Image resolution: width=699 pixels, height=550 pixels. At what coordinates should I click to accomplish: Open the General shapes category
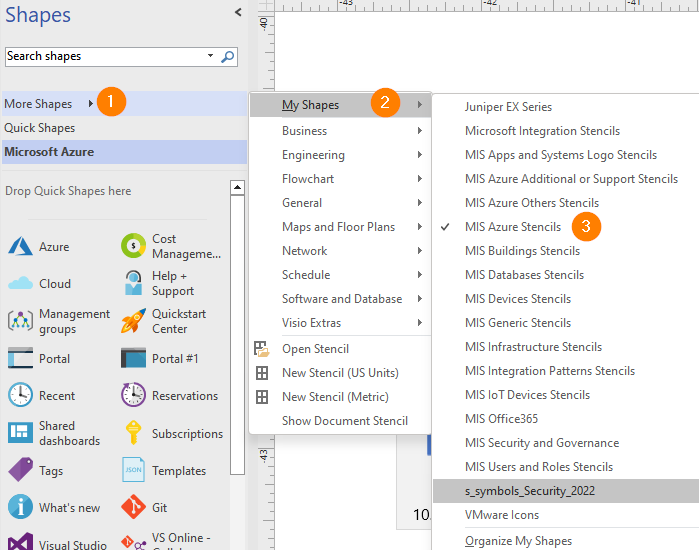(x=340, y=203)
